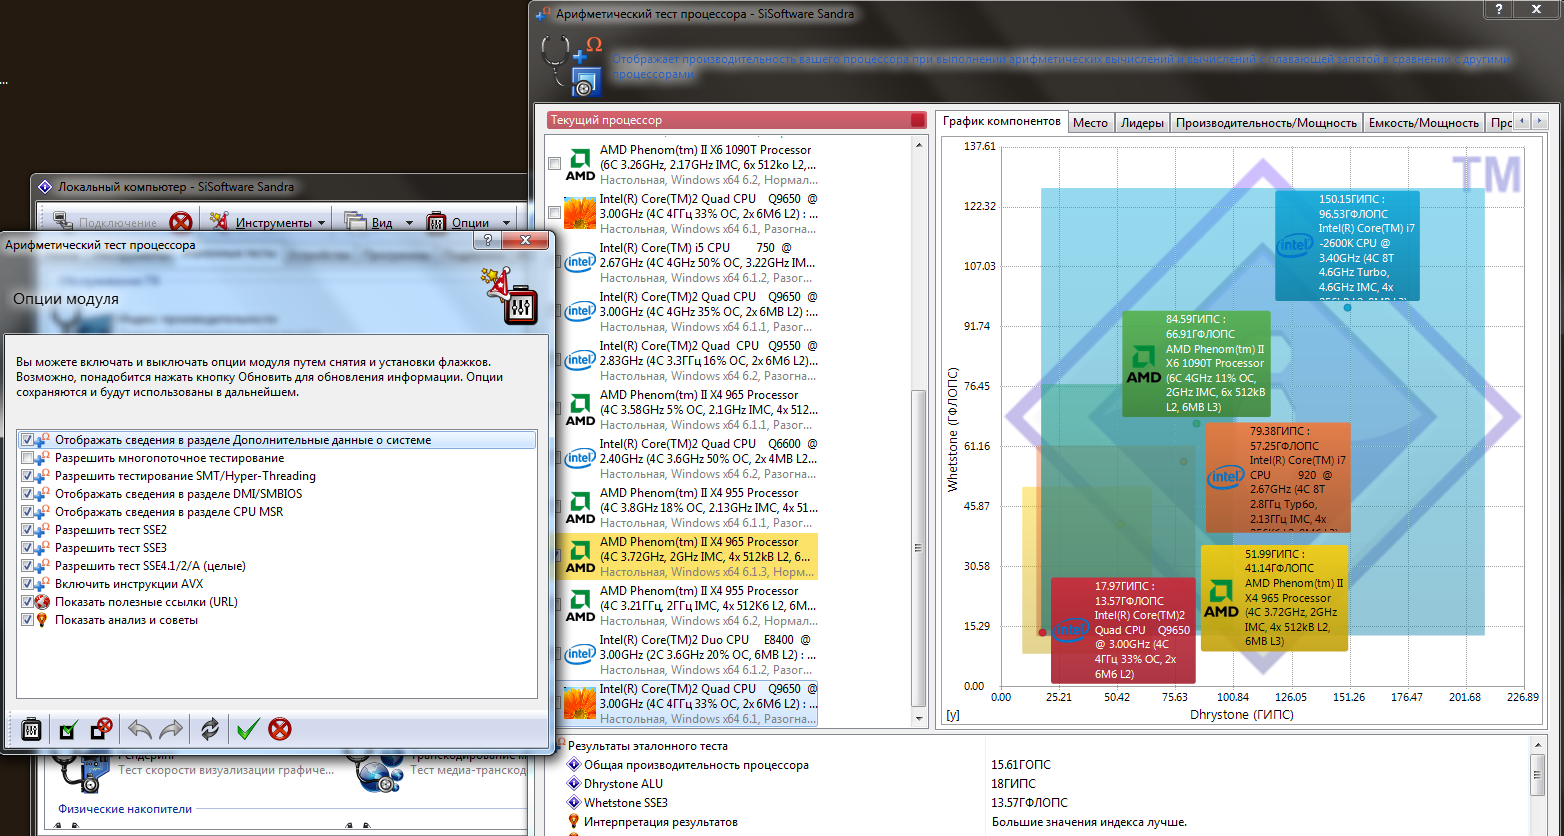Uncheck Показать полезные ссылки (URL)
The image size is (1564, 836).
tap(27, 602)
